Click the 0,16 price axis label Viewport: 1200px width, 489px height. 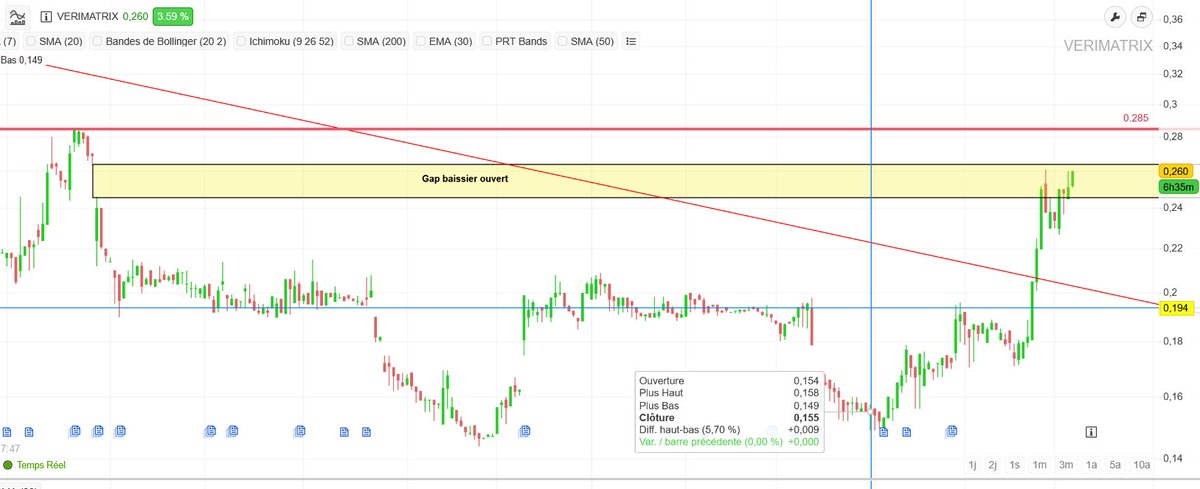(x=1173, y=397)
